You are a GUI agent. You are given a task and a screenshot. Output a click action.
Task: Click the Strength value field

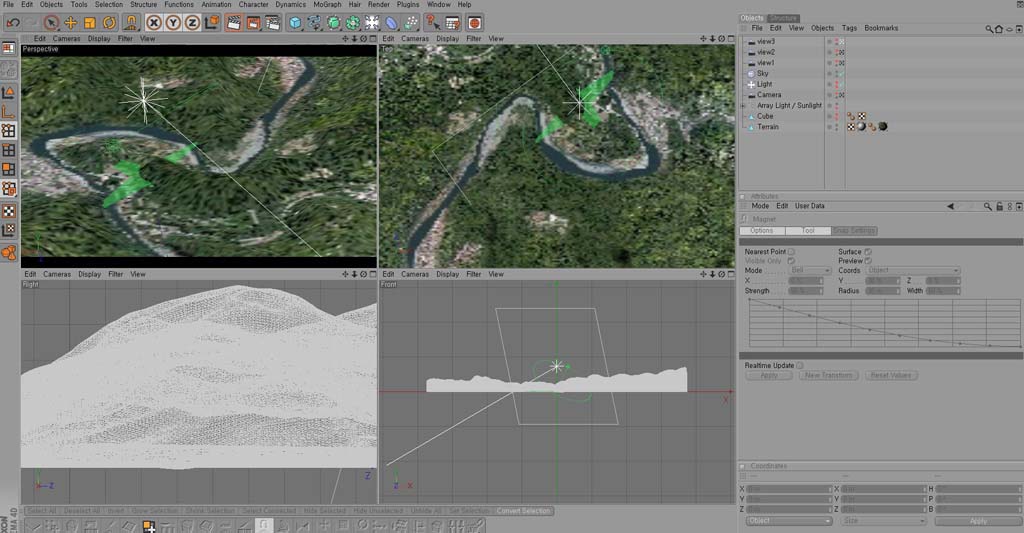806,291
